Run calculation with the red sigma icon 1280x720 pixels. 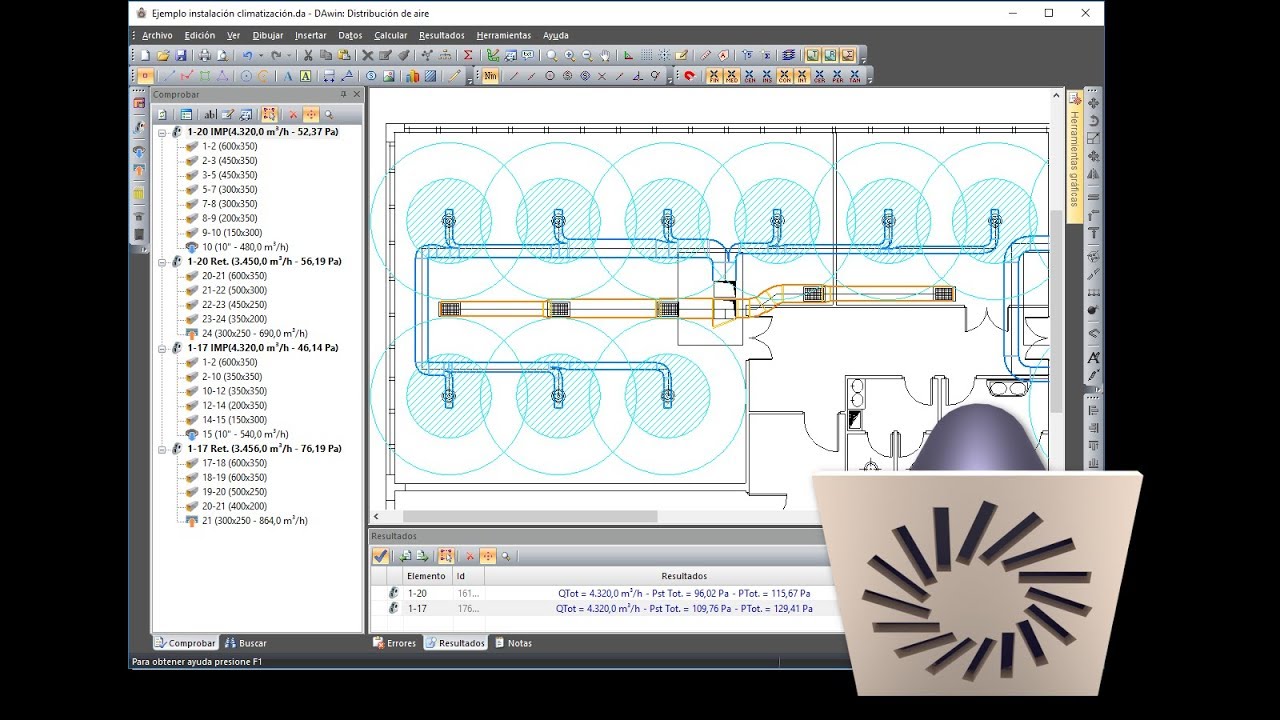click(x=468, y=56)
